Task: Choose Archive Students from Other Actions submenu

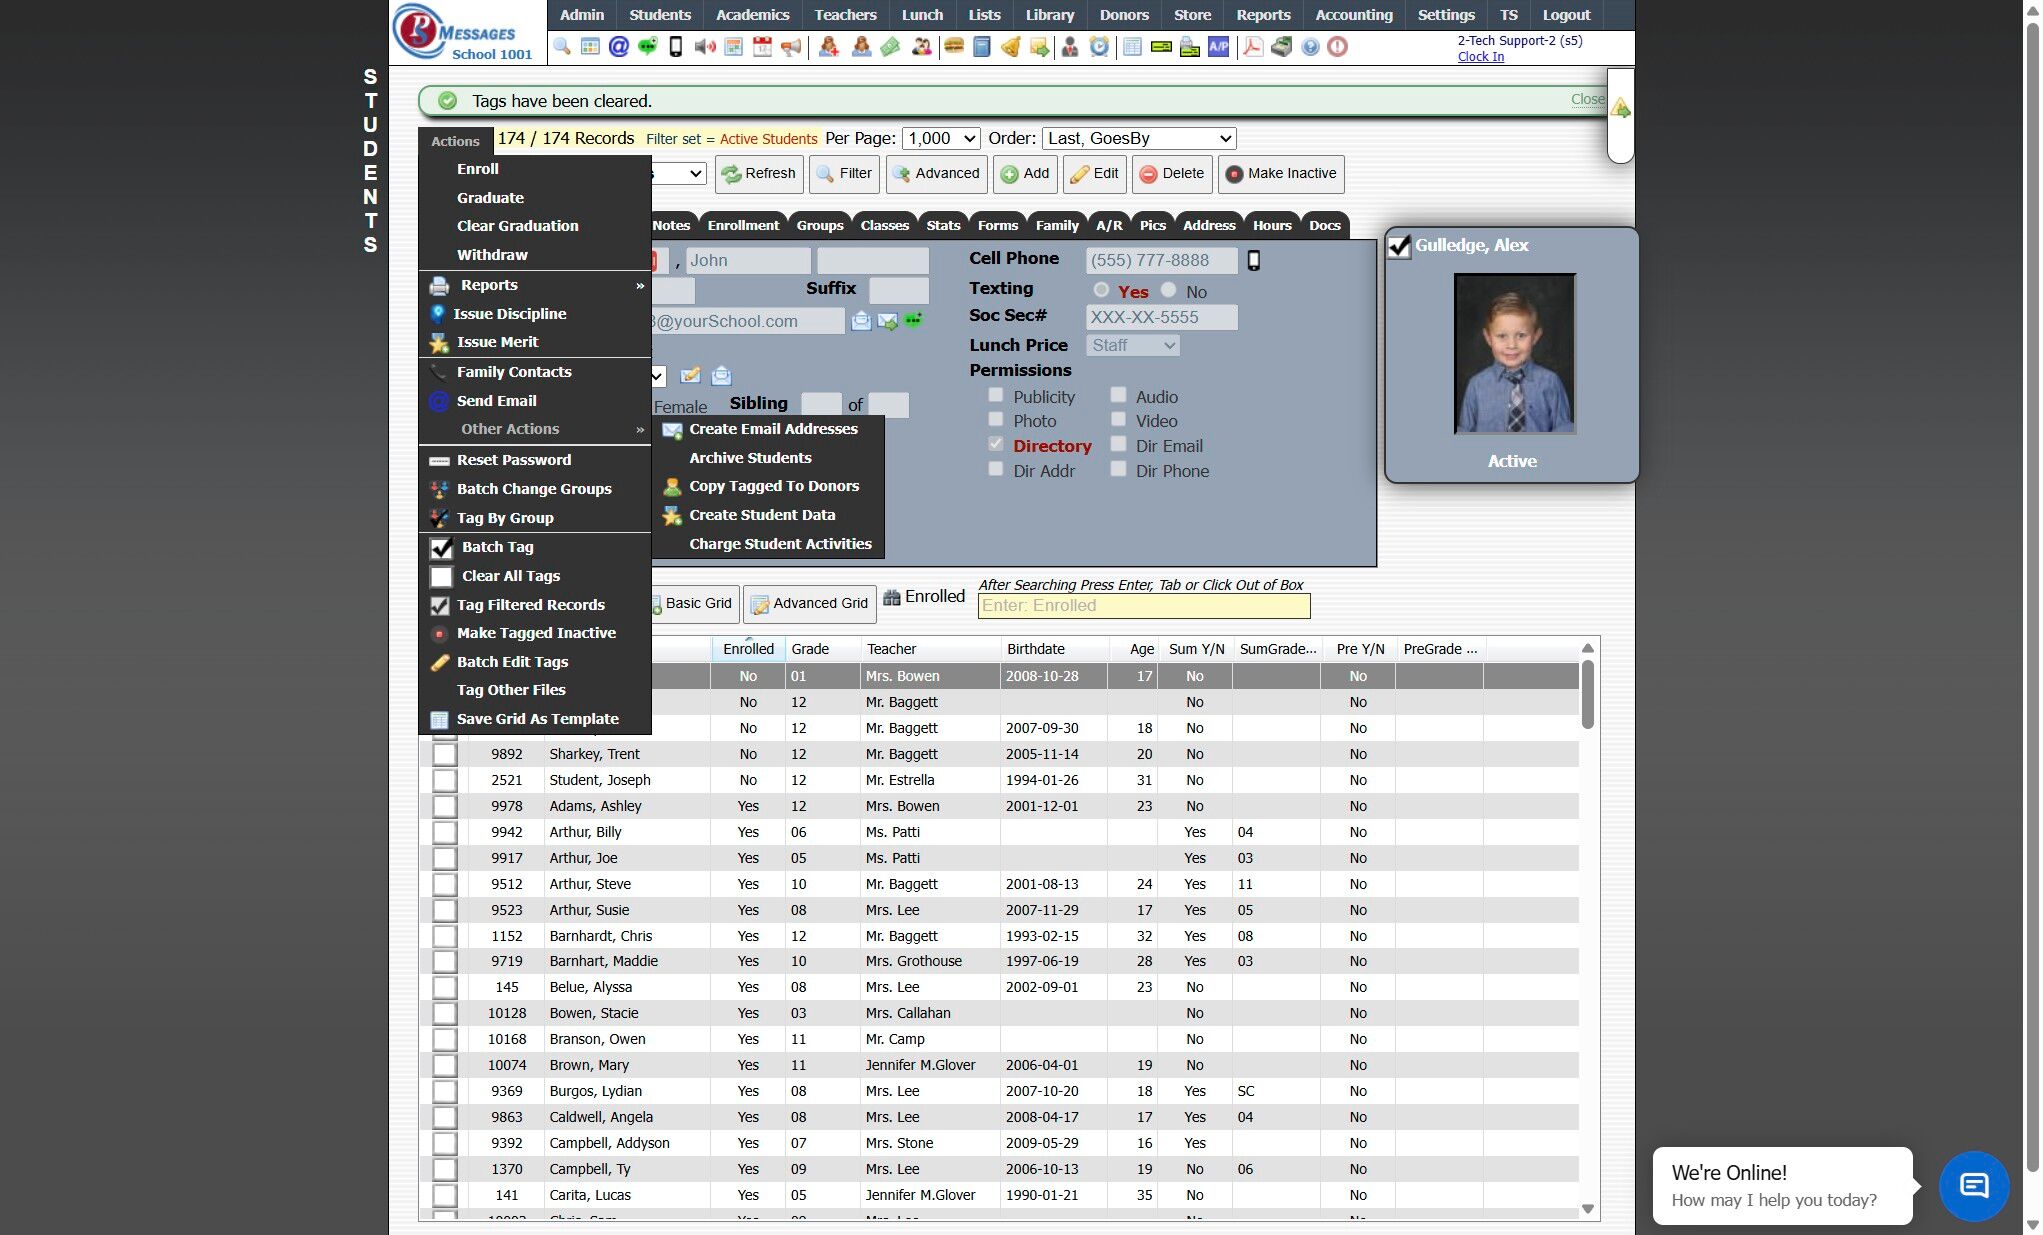Action: click(749, 457)
